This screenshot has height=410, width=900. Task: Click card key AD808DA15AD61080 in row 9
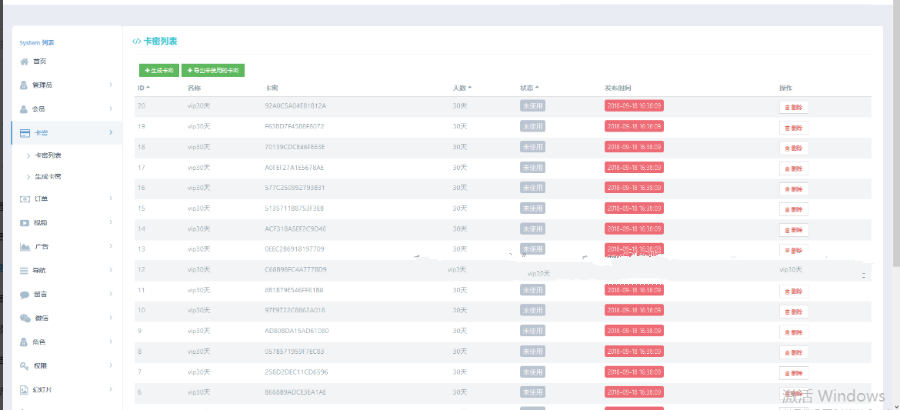coord(297,331)
